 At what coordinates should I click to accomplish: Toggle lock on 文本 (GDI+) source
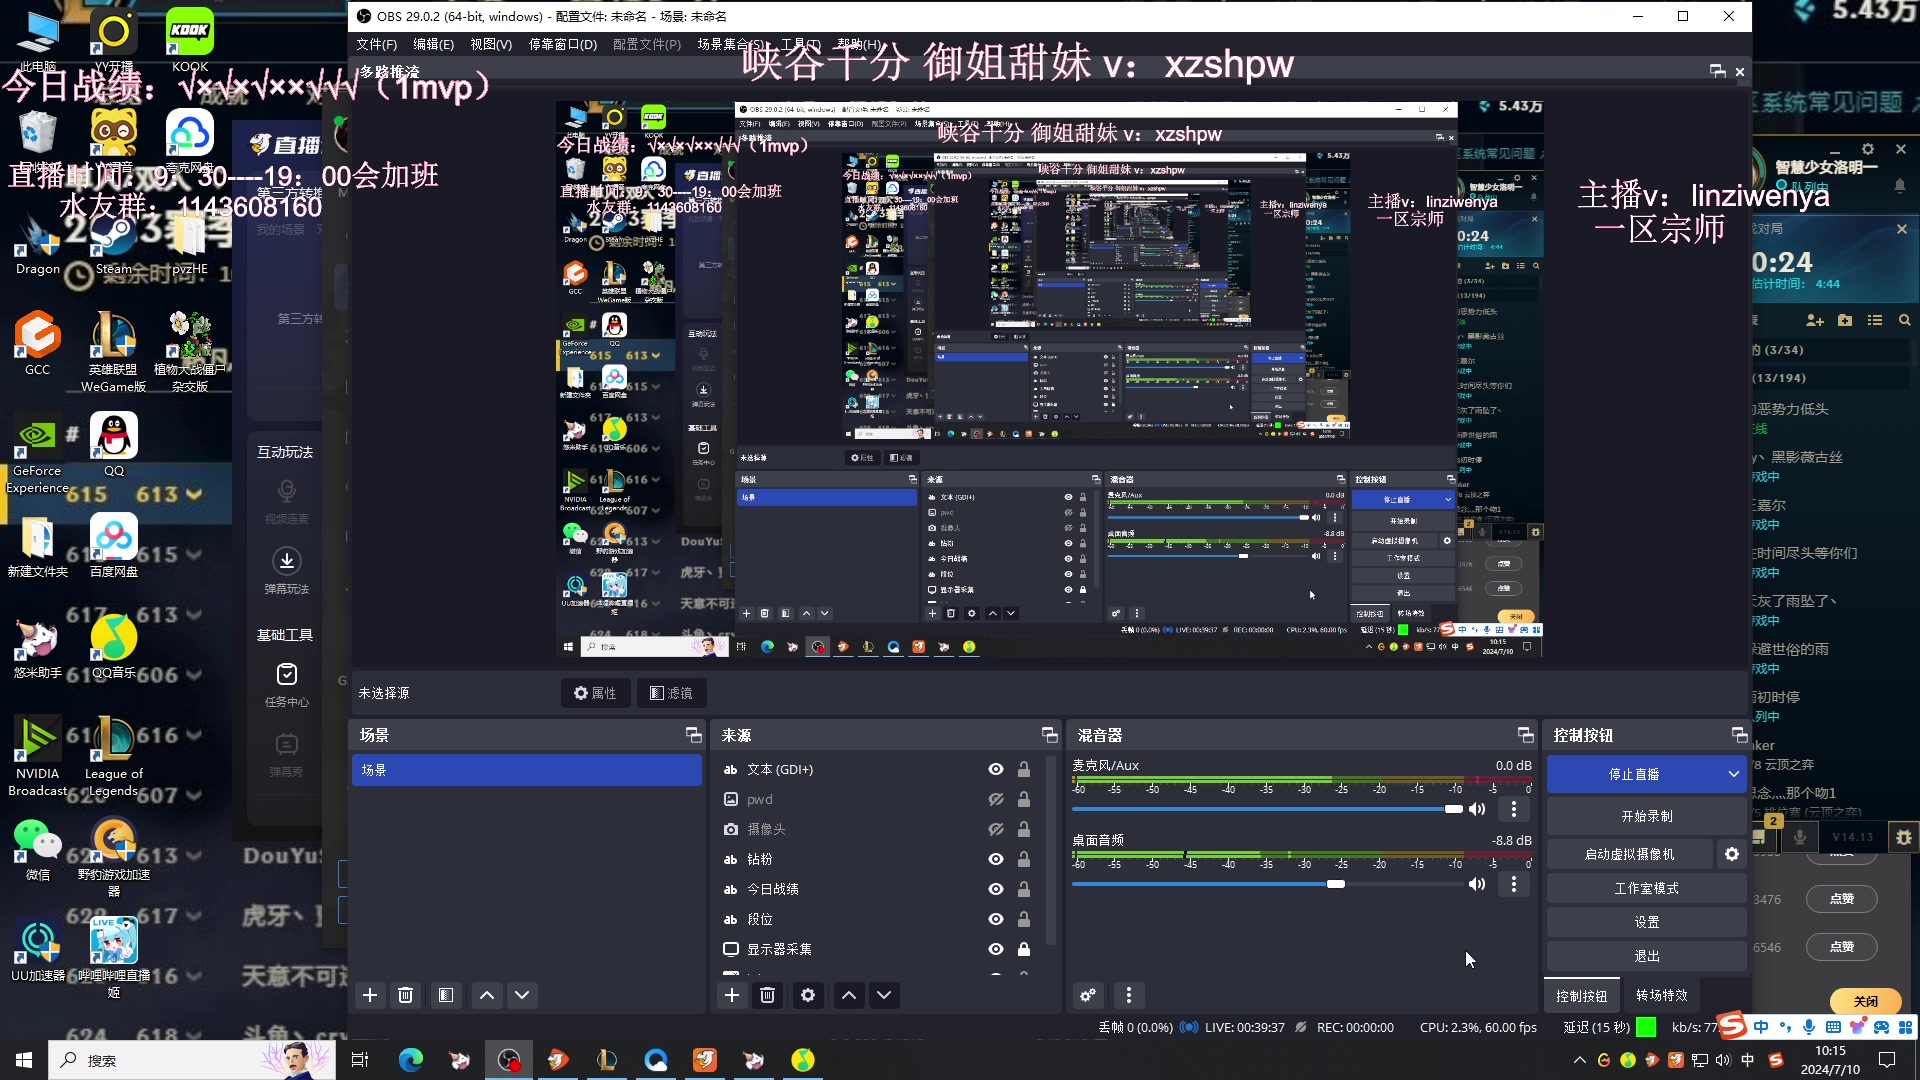(x=1024, y=769)
